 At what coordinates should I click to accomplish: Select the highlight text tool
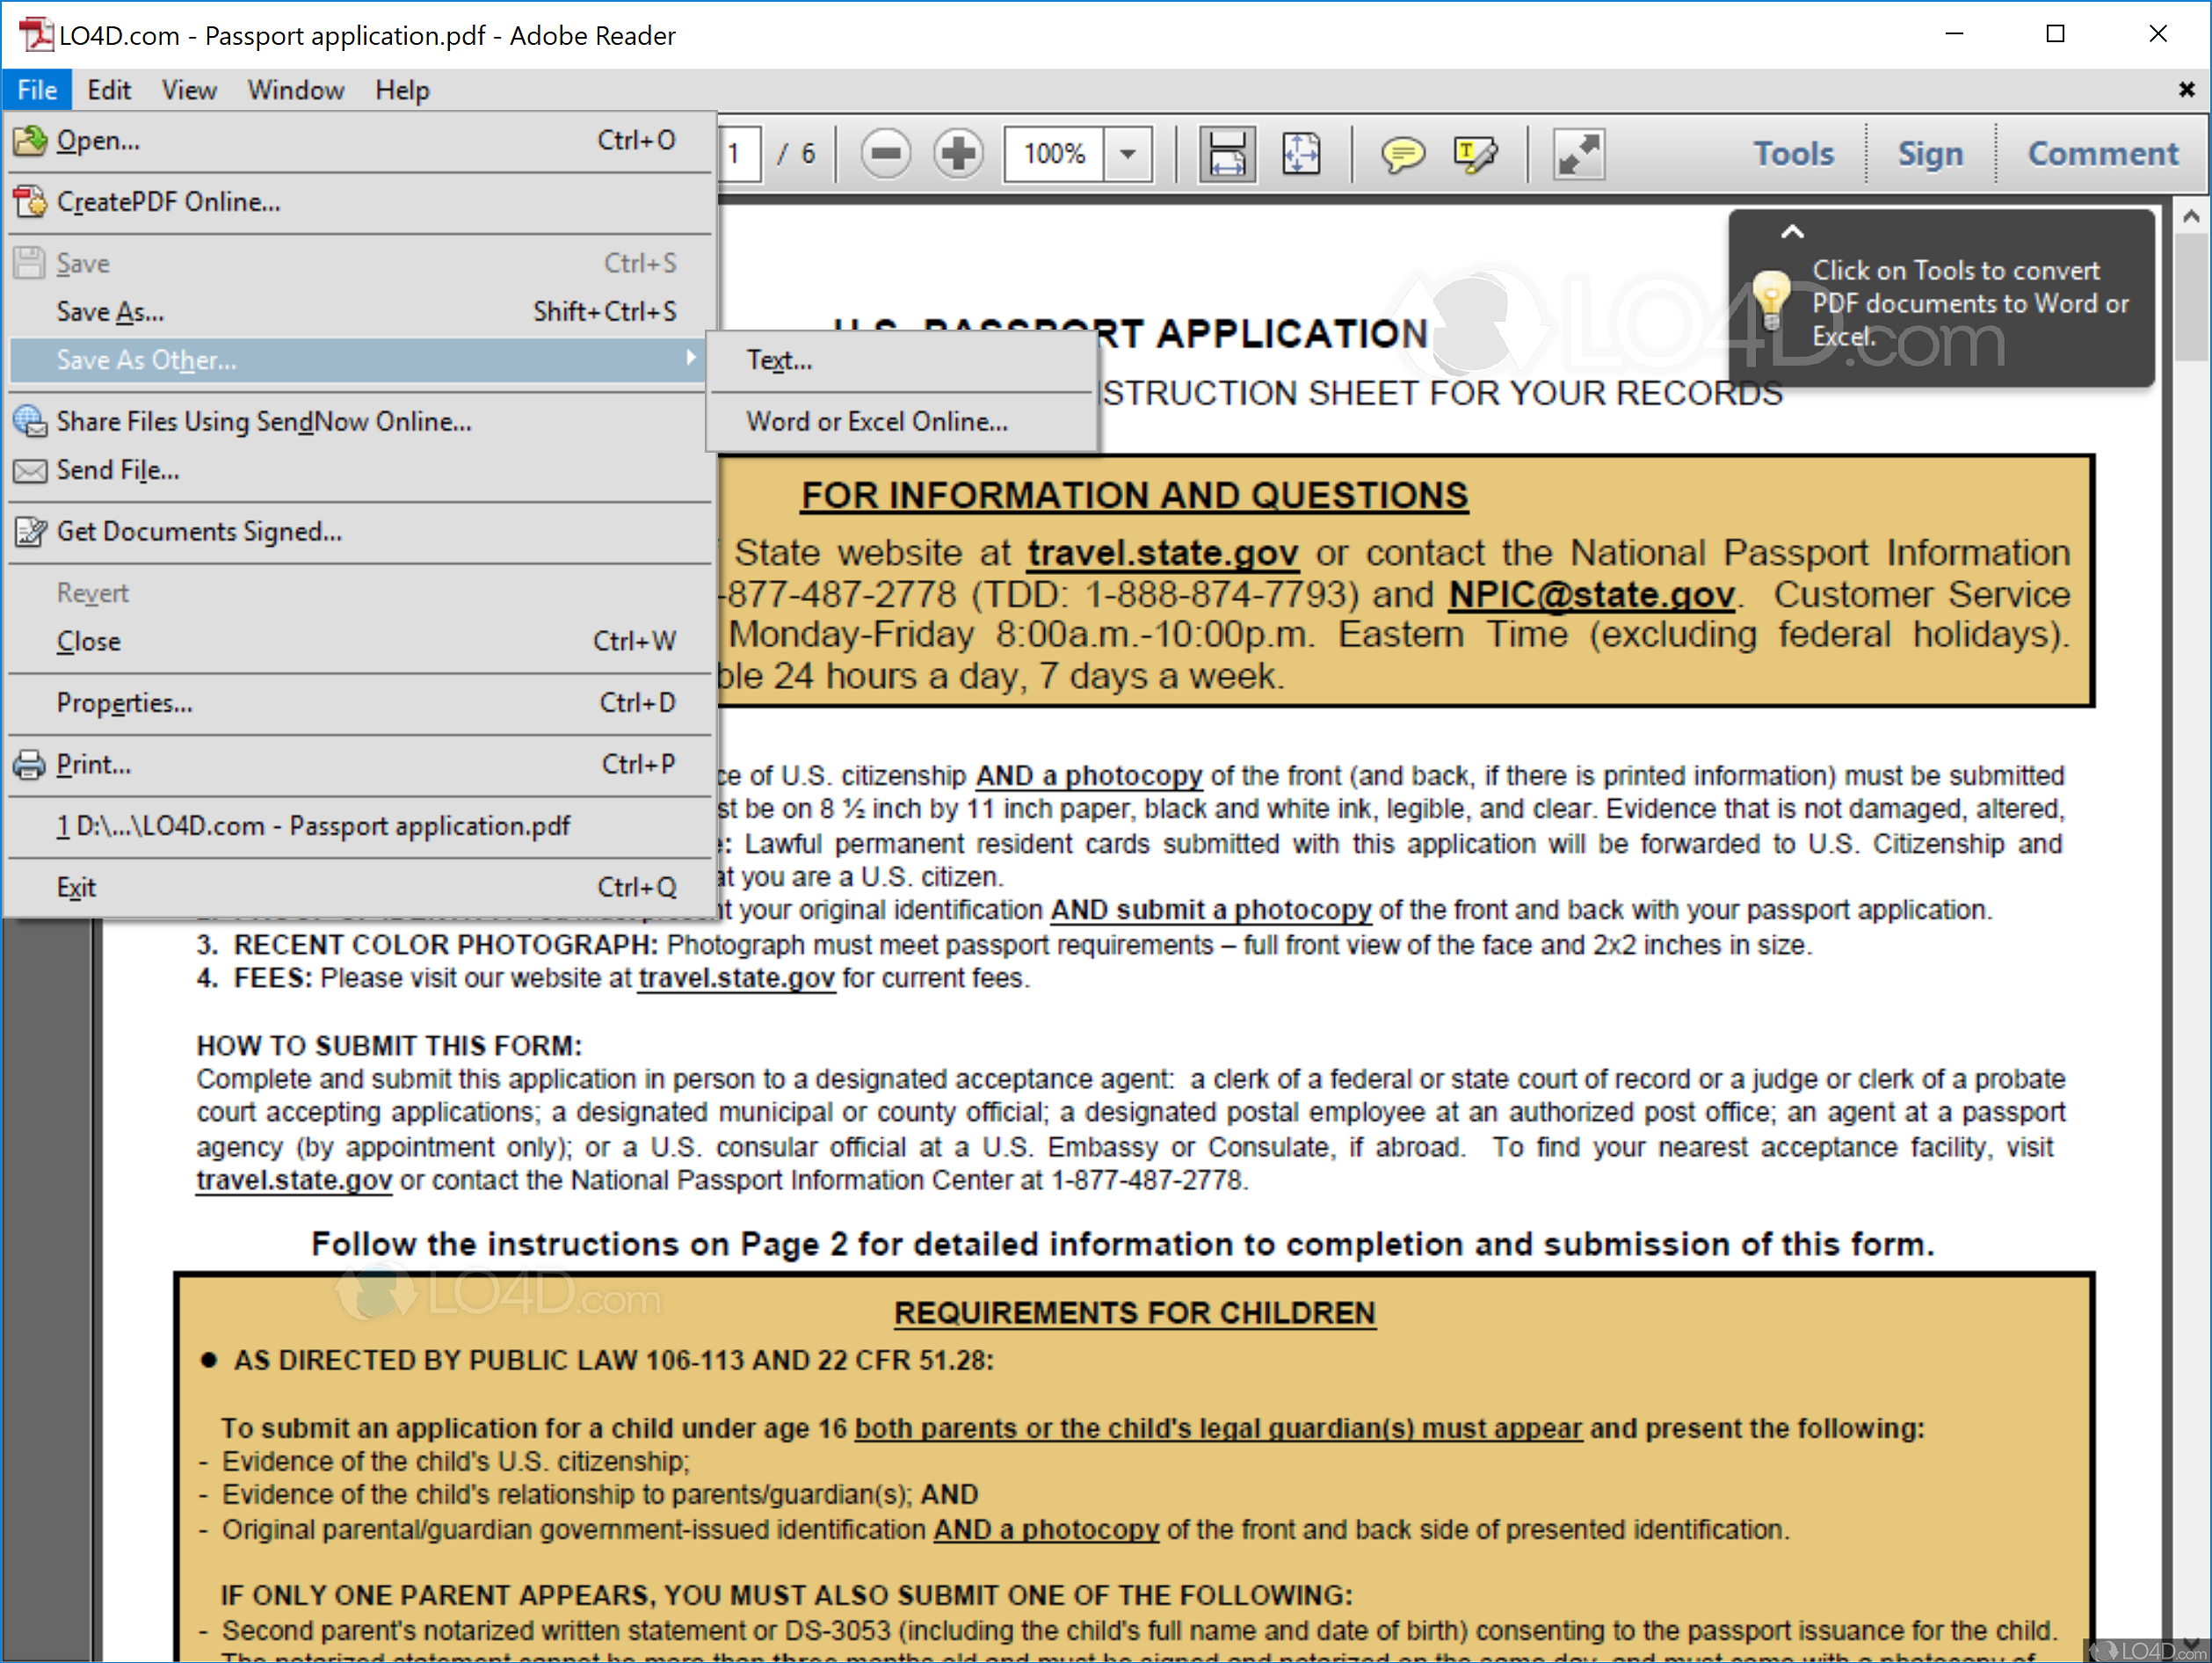[1475, 154]
